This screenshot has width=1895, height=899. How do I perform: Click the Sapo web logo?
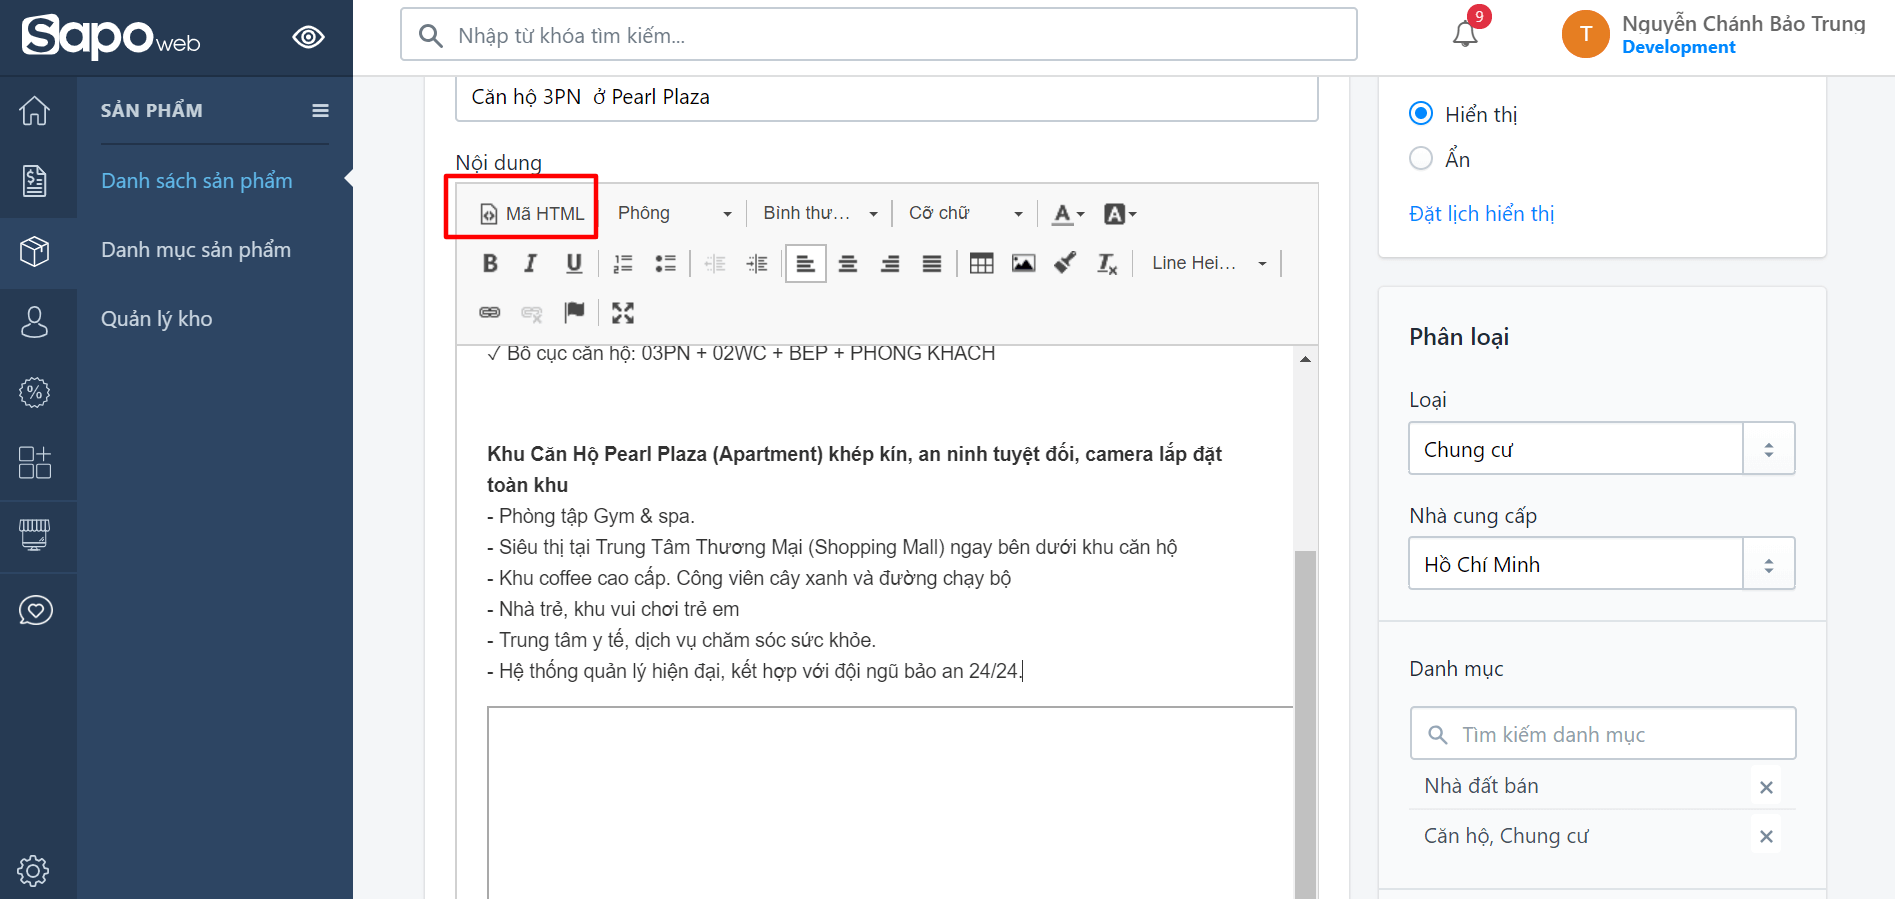pyautogui.click(x=111, y=37)
